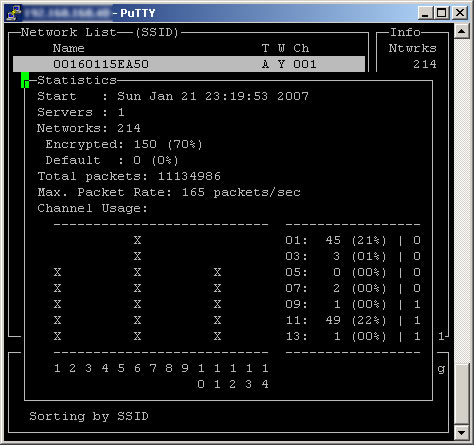Screen dimensions: 474x445
Task: Click the 'Sorting by SSID' status text
Action: click(89, 416)
